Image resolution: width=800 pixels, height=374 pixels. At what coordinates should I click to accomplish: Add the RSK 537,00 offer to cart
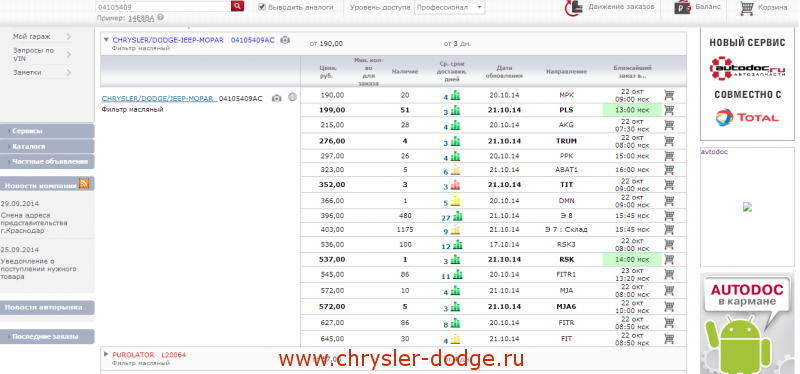[669, 259]
